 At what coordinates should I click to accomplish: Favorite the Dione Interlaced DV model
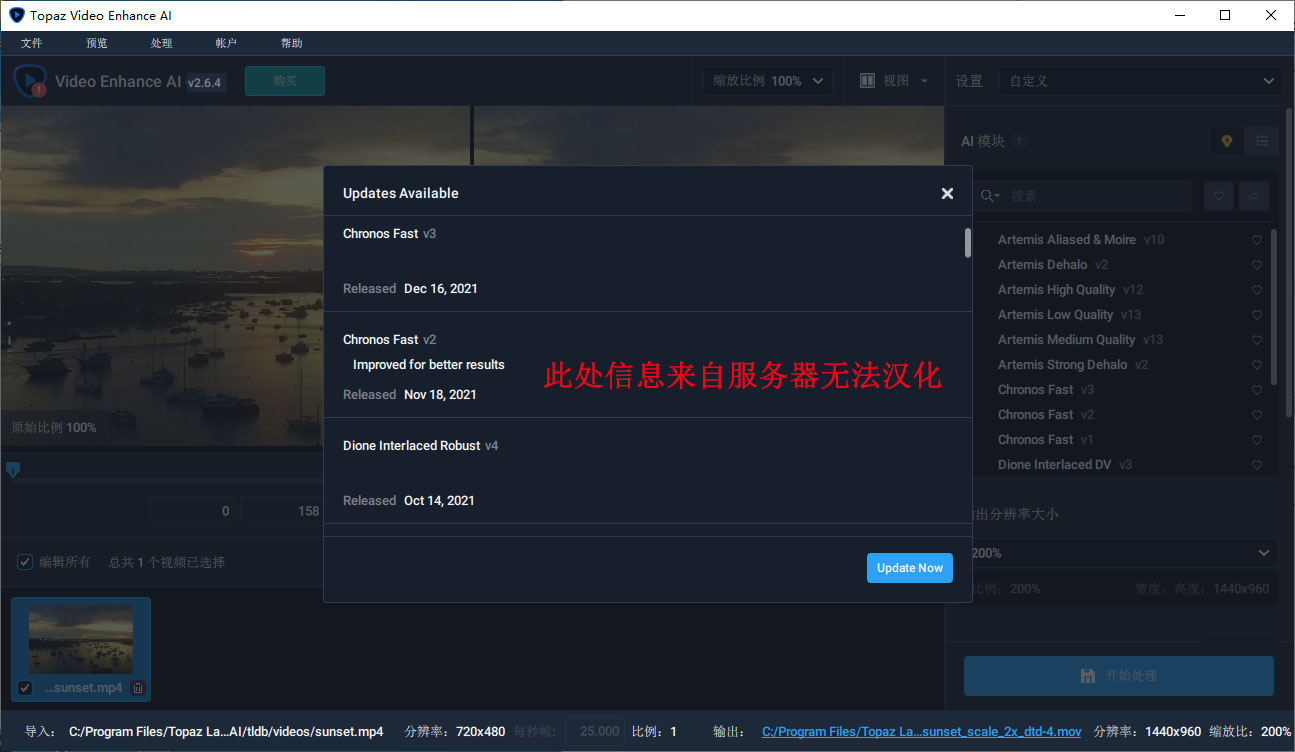tap(1257, 465)
